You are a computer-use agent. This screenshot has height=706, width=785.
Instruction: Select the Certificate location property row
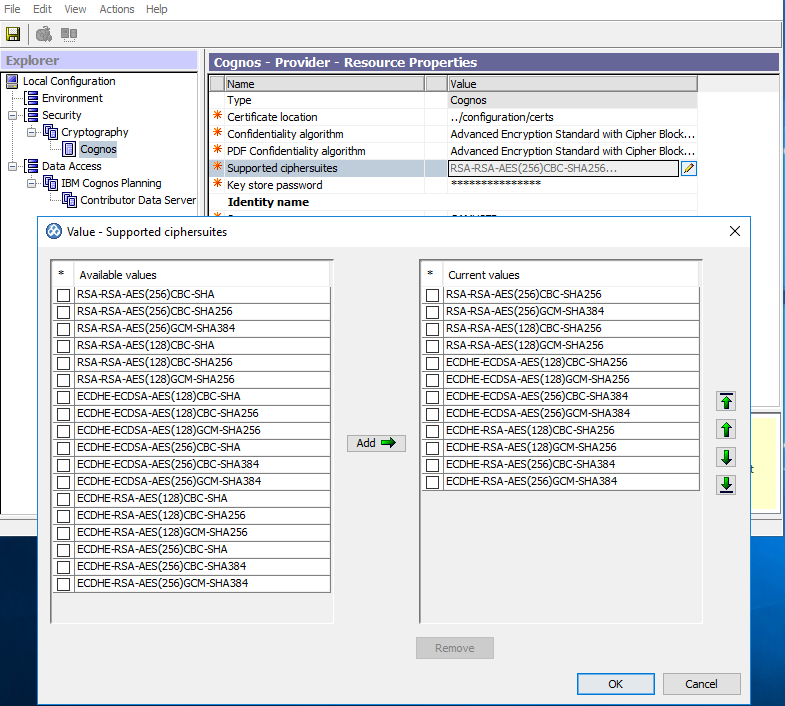point(453,117)
